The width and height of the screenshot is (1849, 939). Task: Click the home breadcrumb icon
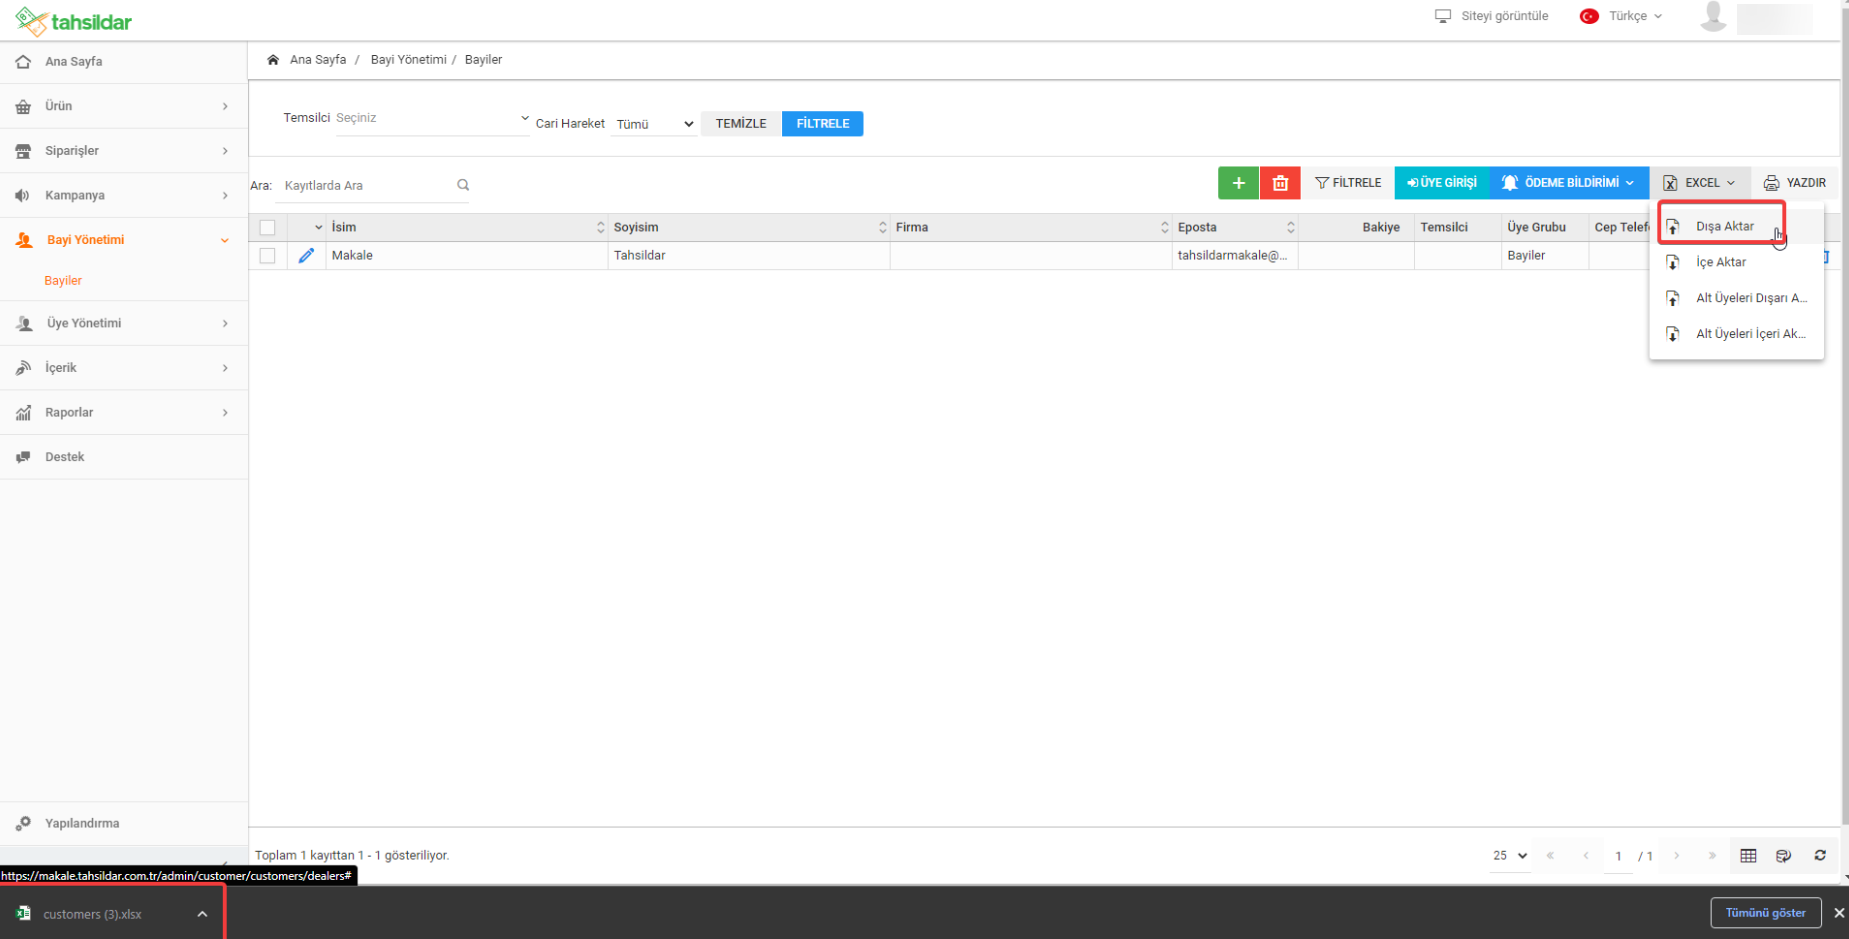pyautogui.click(x=273, y=60)
